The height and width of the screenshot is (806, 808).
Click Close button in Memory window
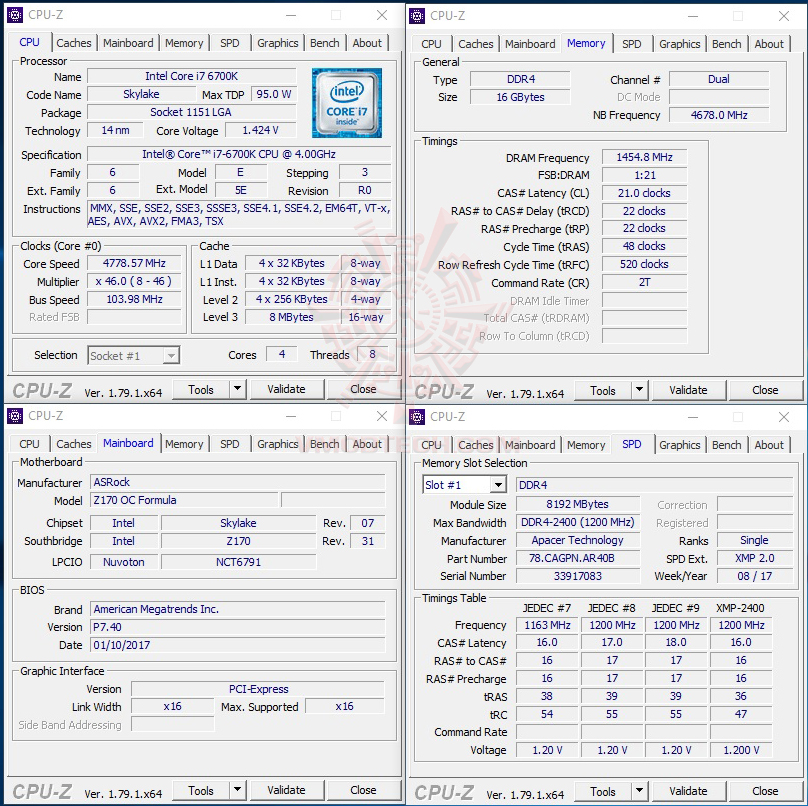(765, 390)
